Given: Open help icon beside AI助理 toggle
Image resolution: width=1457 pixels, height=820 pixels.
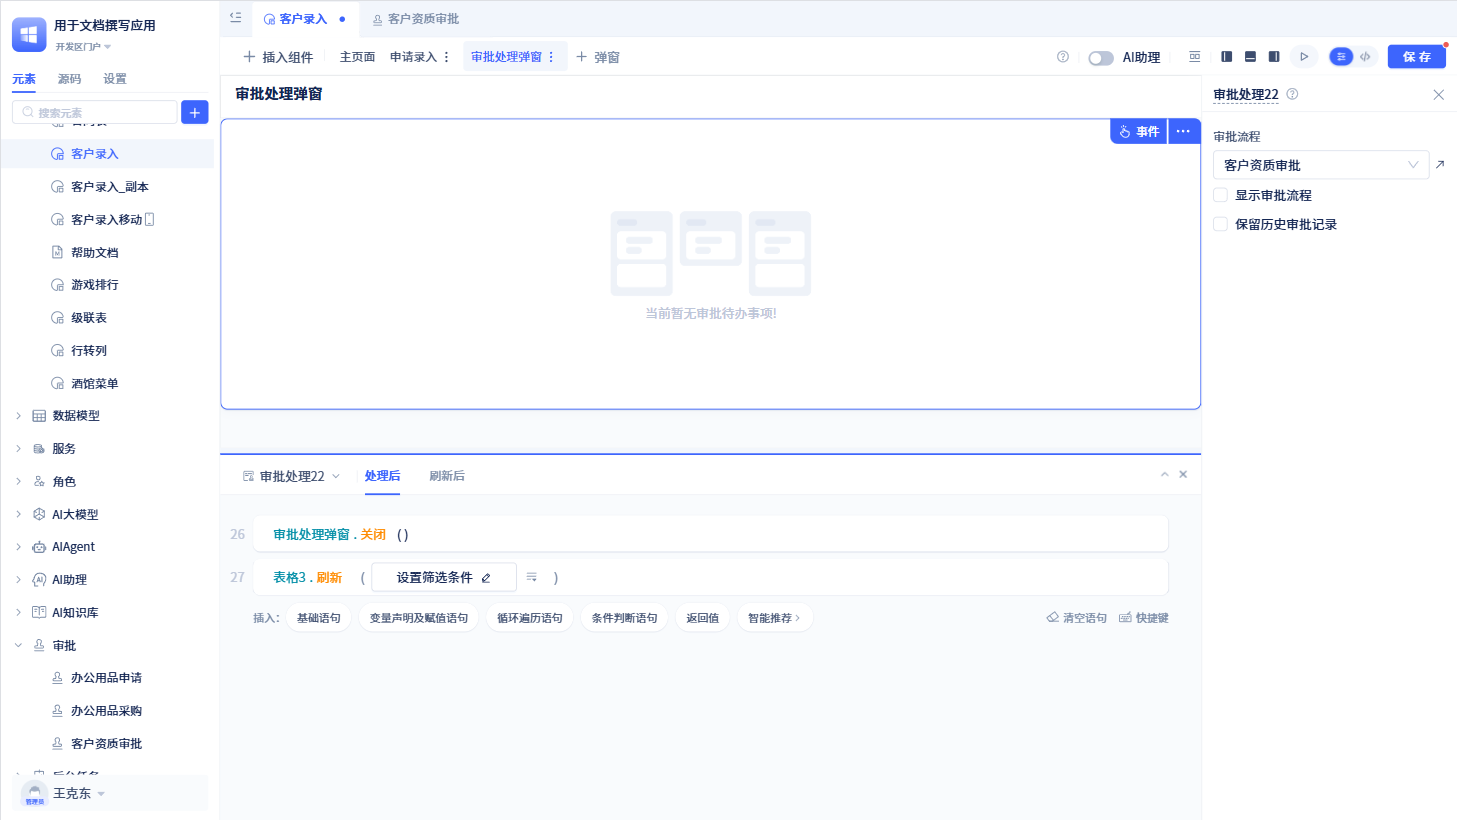Looking at the screenshot, I should (1063, 57).
